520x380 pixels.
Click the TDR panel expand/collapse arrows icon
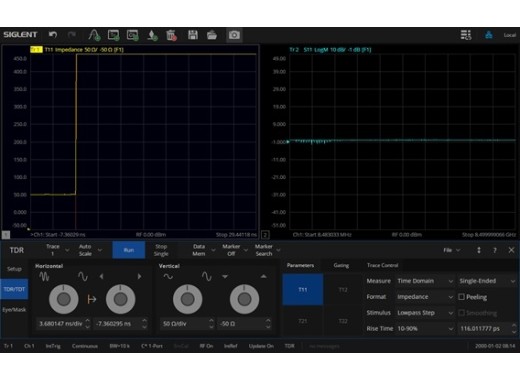(x=479, y=250)
